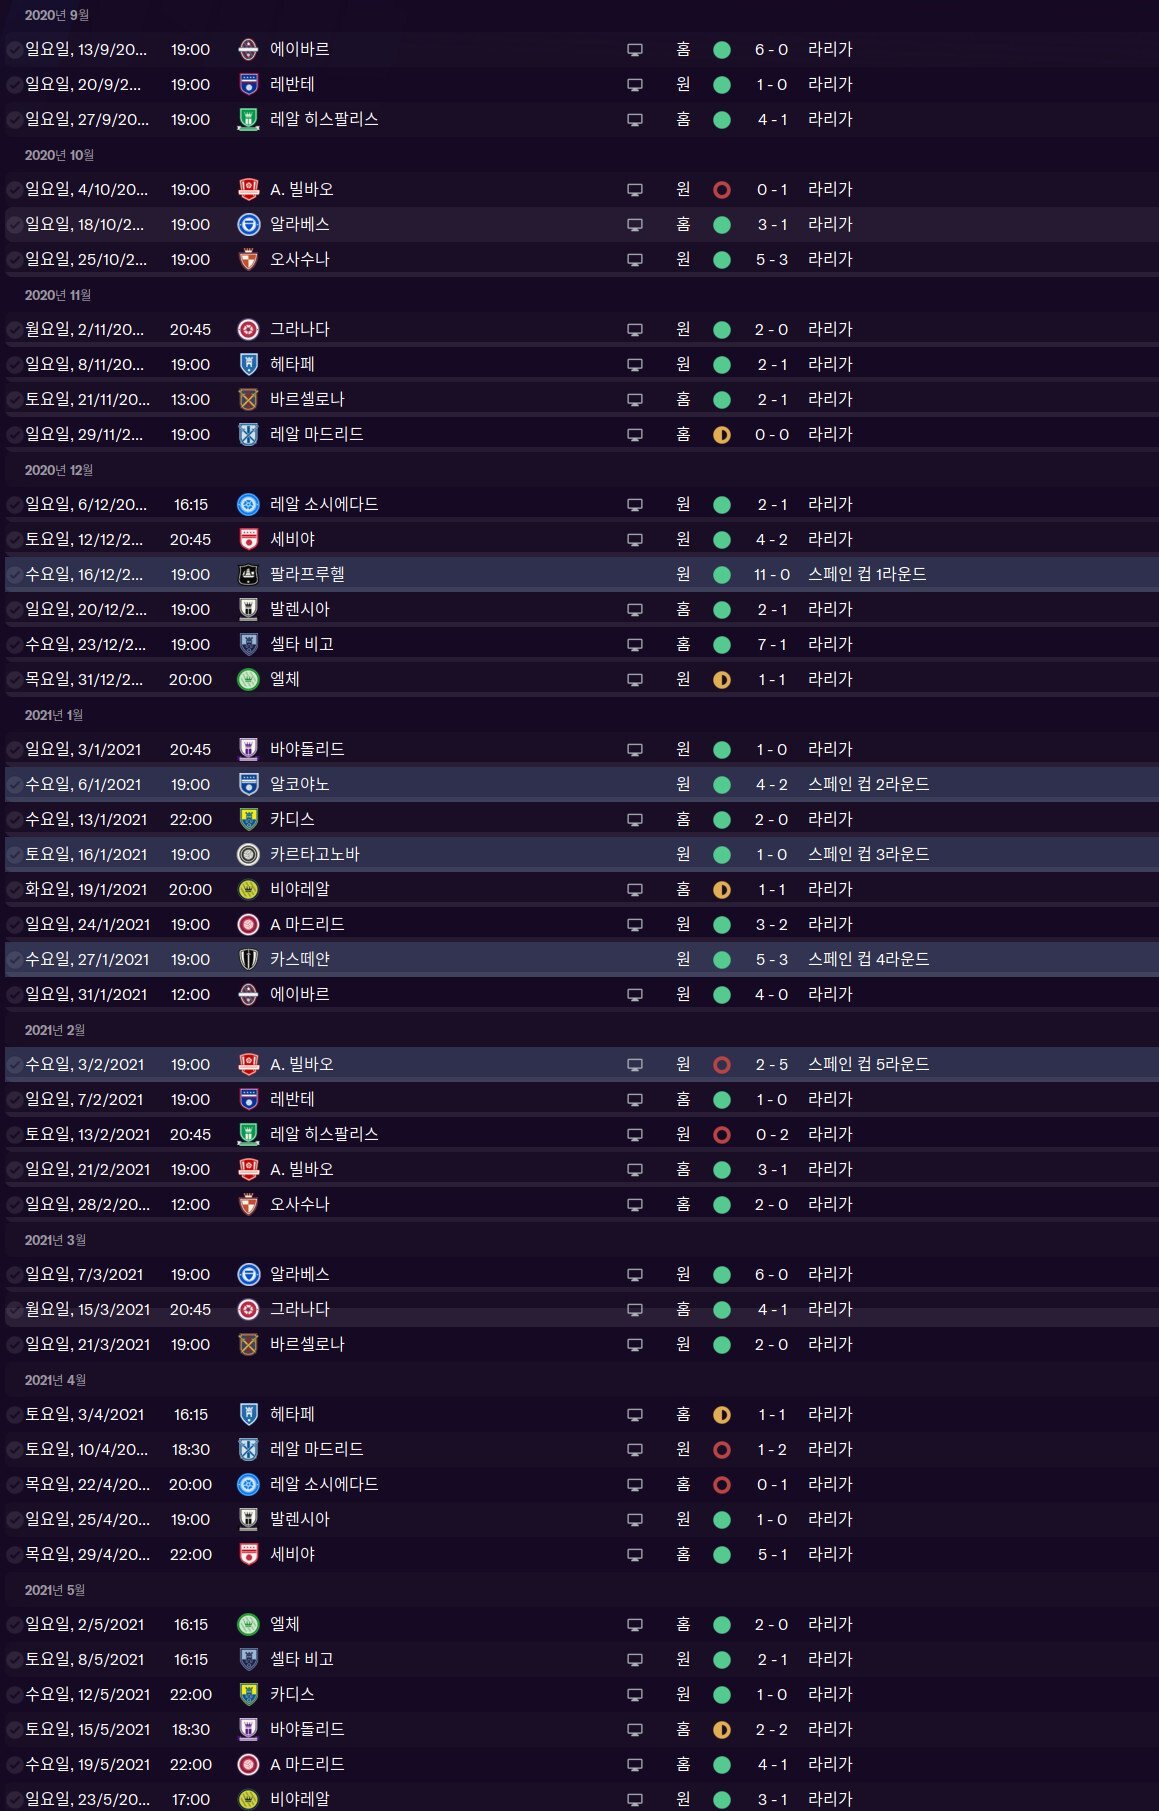Viewport: 1159px width, 1811px height.
Task: Click the TV icon in the 3/2/2021 cup match row
Action: (x=635, y=1064)
